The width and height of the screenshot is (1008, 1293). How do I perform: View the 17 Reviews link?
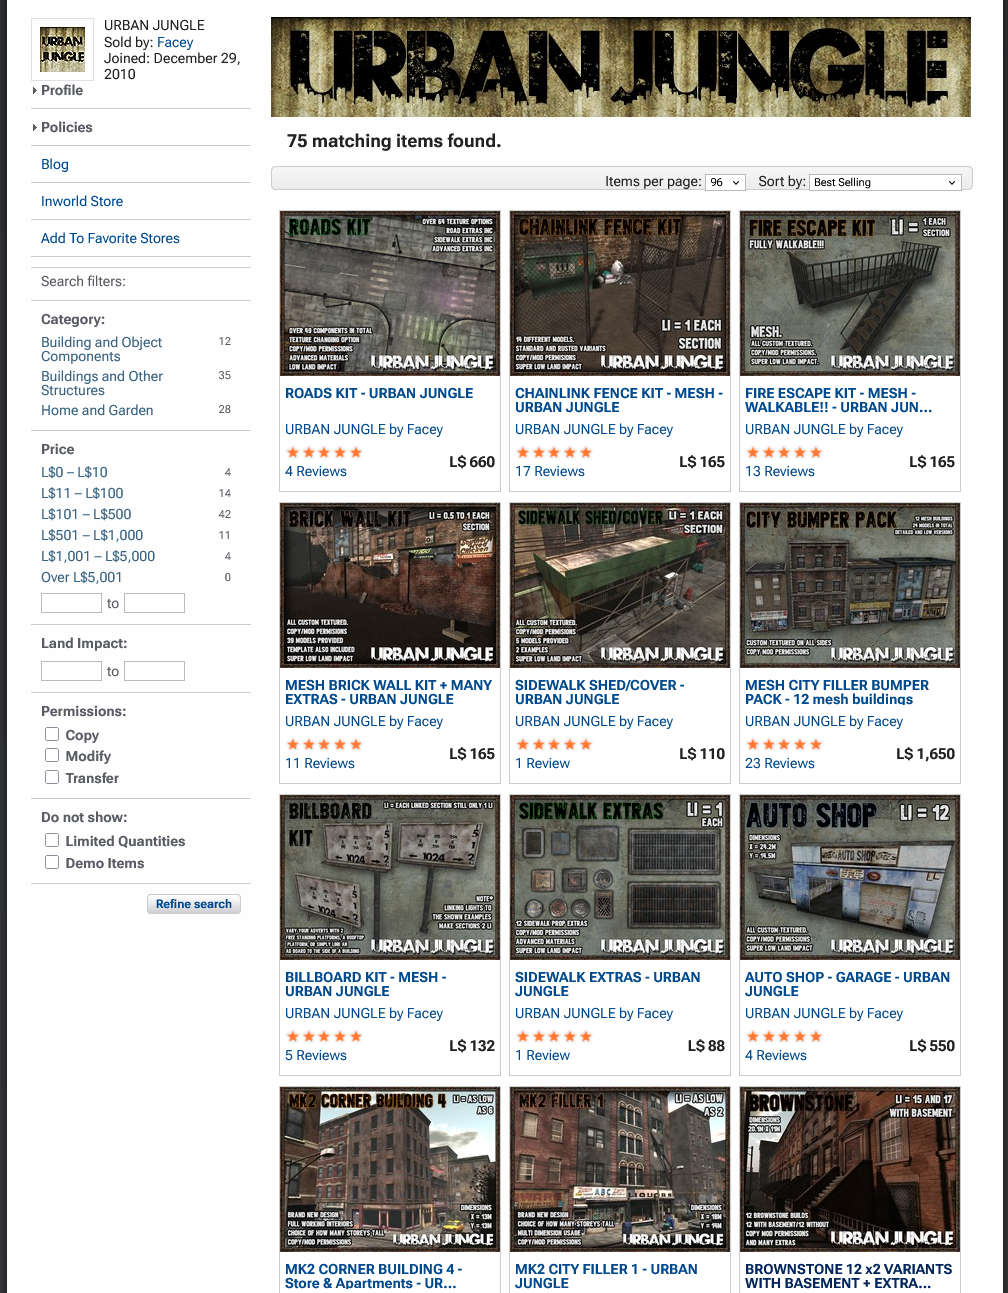[550, 471]
